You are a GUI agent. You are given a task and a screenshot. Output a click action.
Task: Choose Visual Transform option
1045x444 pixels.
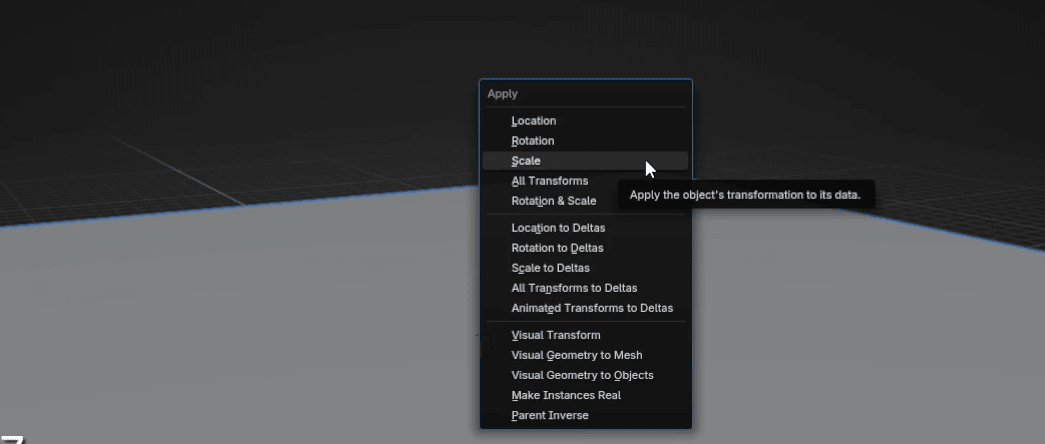pos(556,335)
